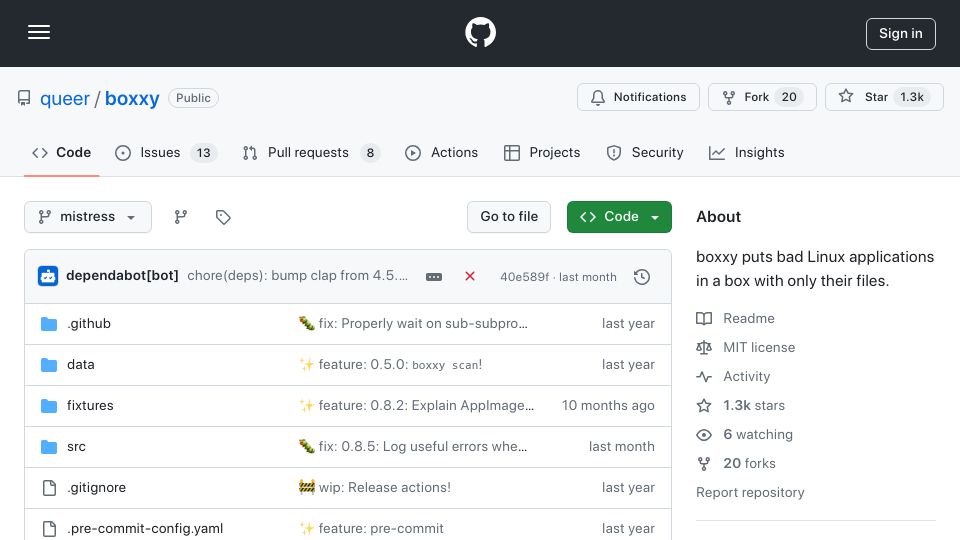960x540 pixels.
Task: Switch to the Pull requests tab
Action: click(311, 152)
